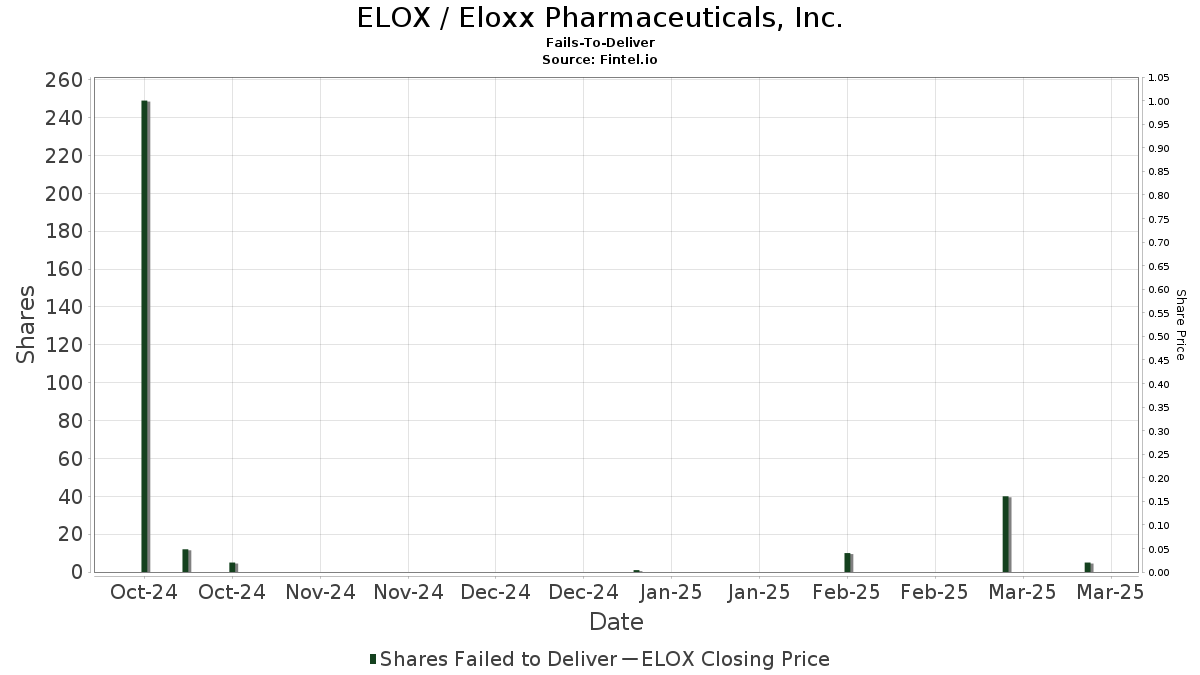This screenshot has width=1200, height=675.
Task: Click the Shares y-axis title
Action: 26,325
